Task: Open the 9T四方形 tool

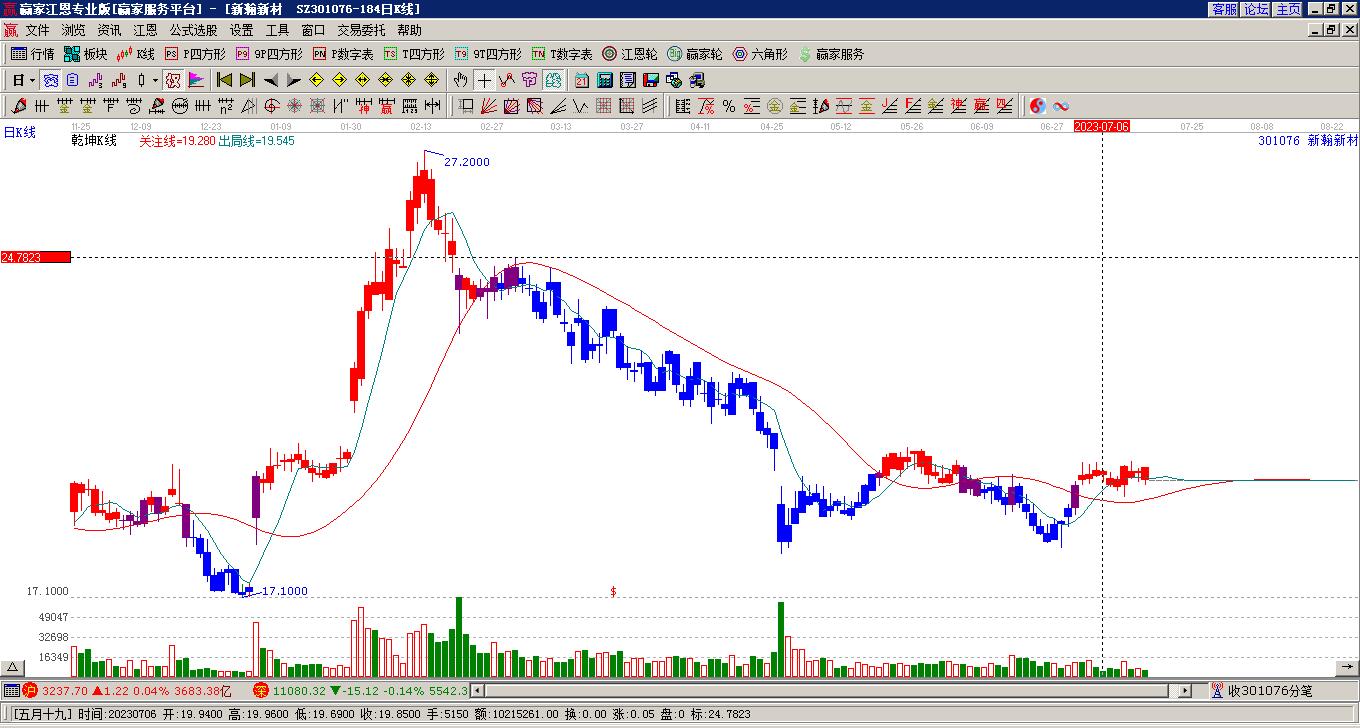Action: pyautogui.click(x=488, y=54)
